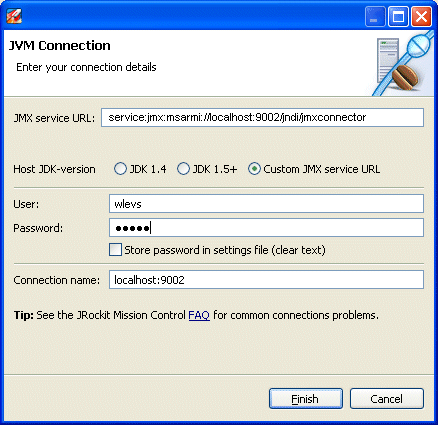
Task: Click the JRockit rocket icon in title bar
Action: (x=14, y=16)
